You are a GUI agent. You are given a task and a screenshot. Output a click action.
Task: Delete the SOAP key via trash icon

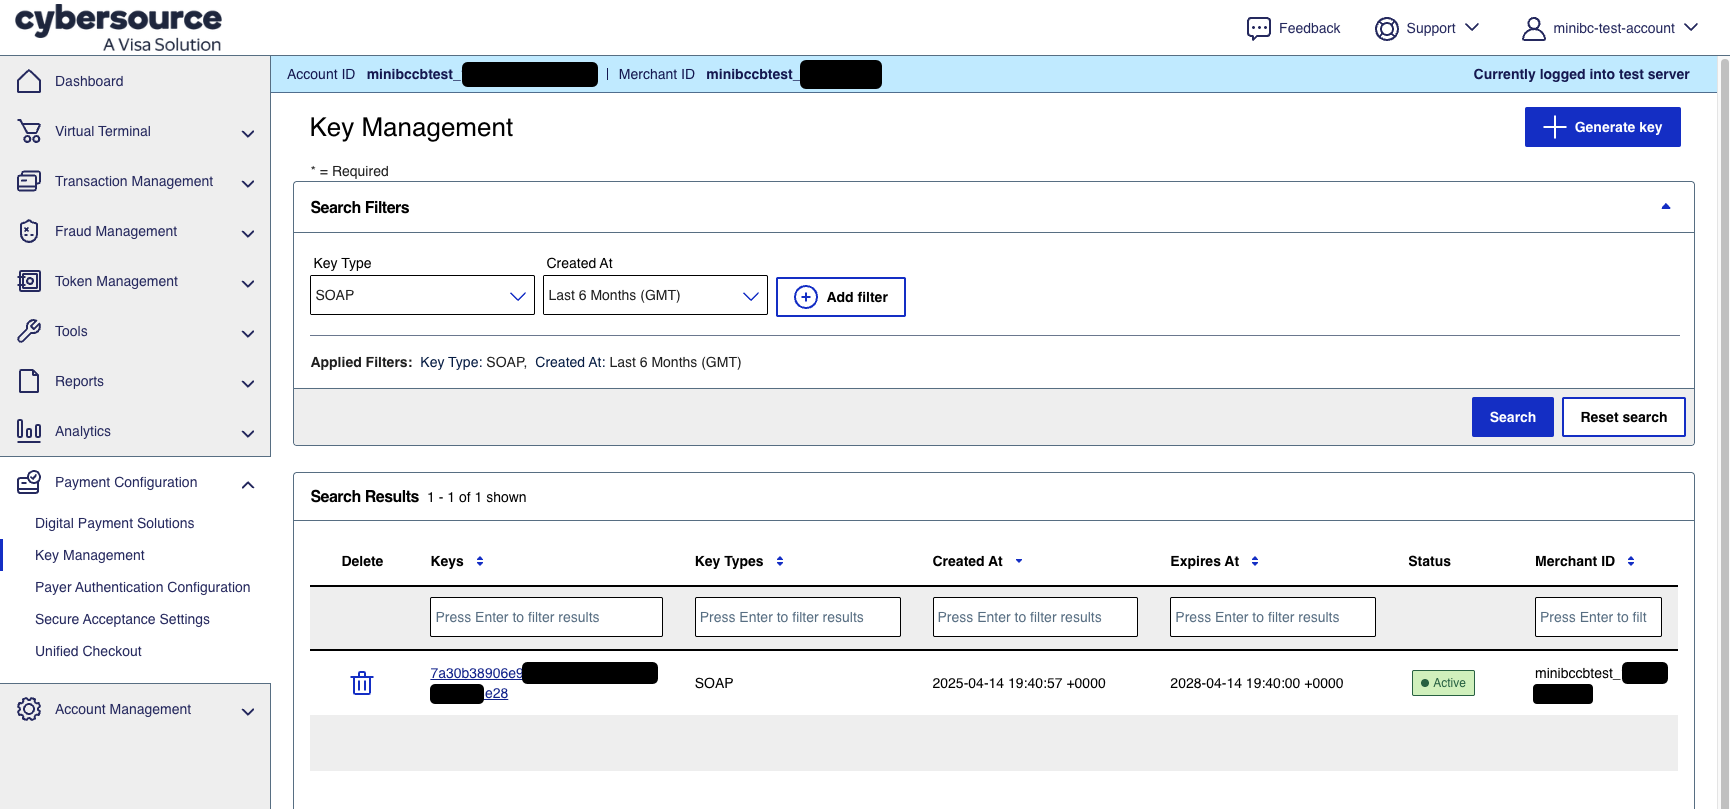point(362,683)
